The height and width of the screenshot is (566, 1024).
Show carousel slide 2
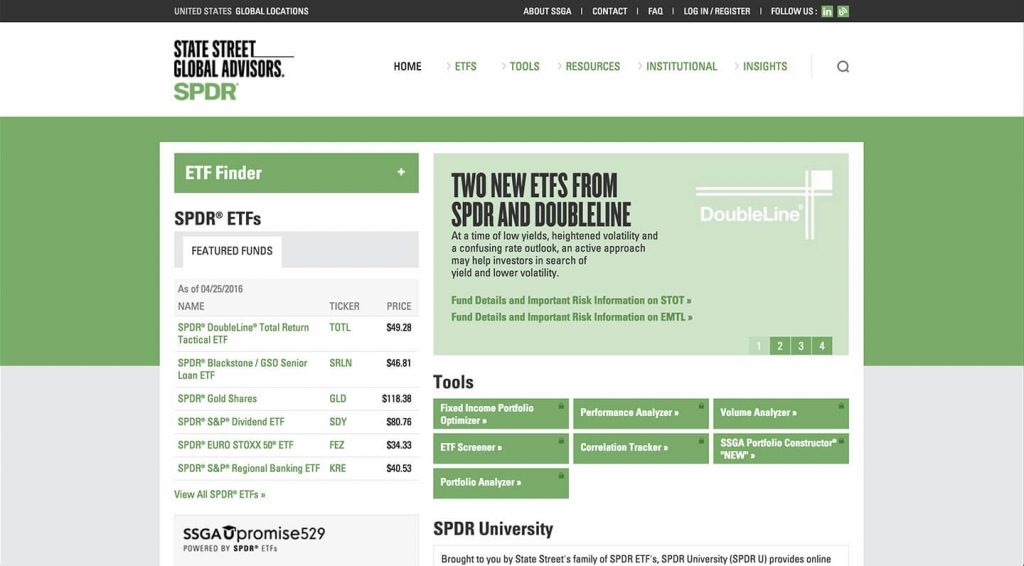point(780,346)
